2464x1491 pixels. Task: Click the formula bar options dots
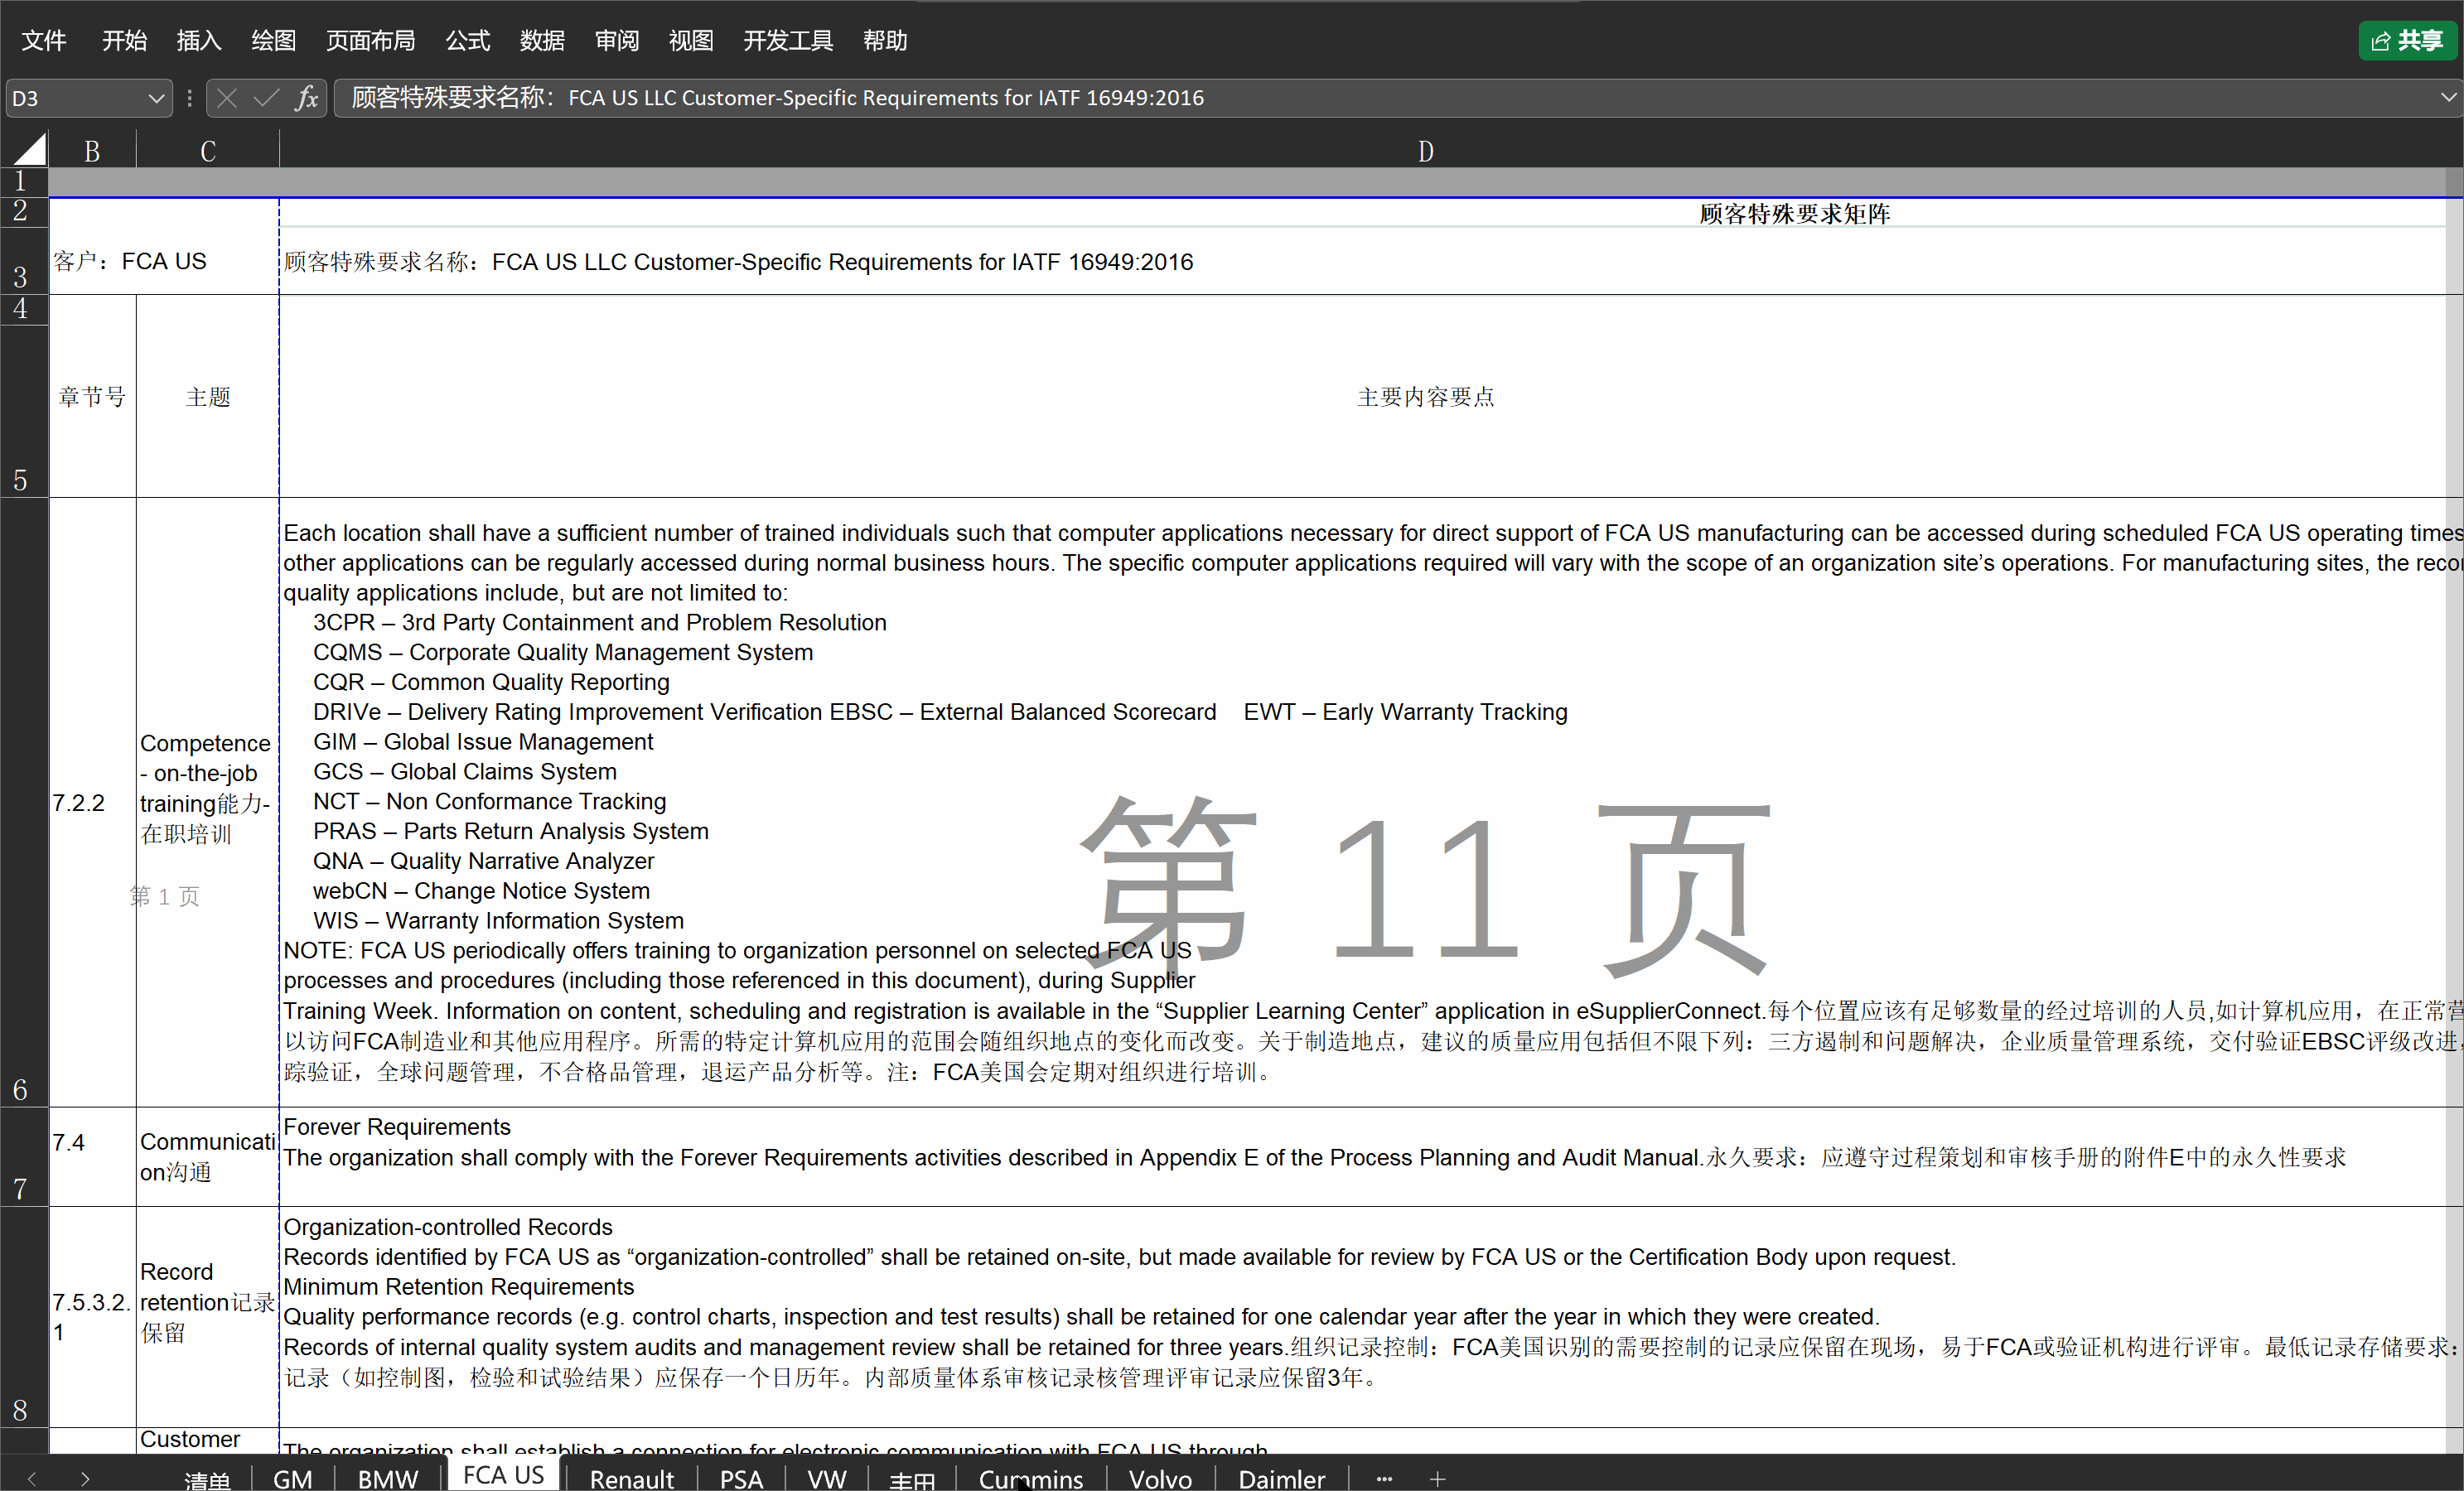[x=189, y=98]
